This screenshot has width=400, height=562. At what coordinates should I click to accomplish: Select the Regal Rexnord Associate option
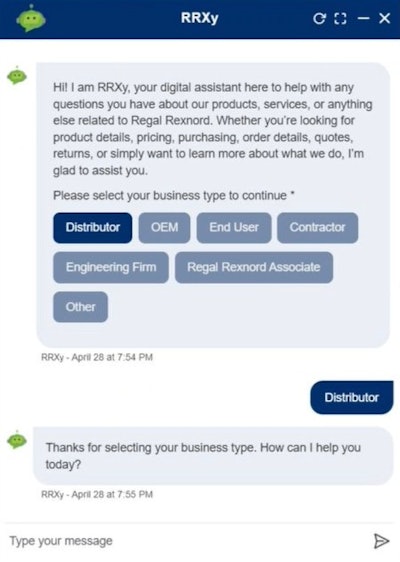(254, 267)
